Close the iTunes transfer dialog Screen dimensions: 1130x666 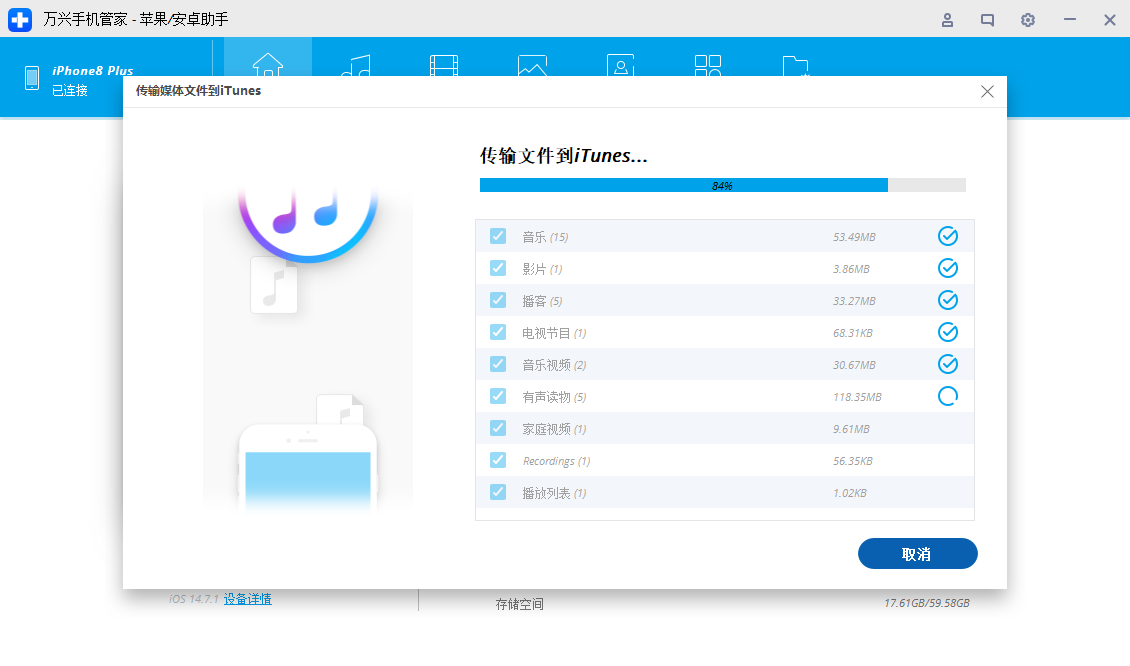pos(987,91)
